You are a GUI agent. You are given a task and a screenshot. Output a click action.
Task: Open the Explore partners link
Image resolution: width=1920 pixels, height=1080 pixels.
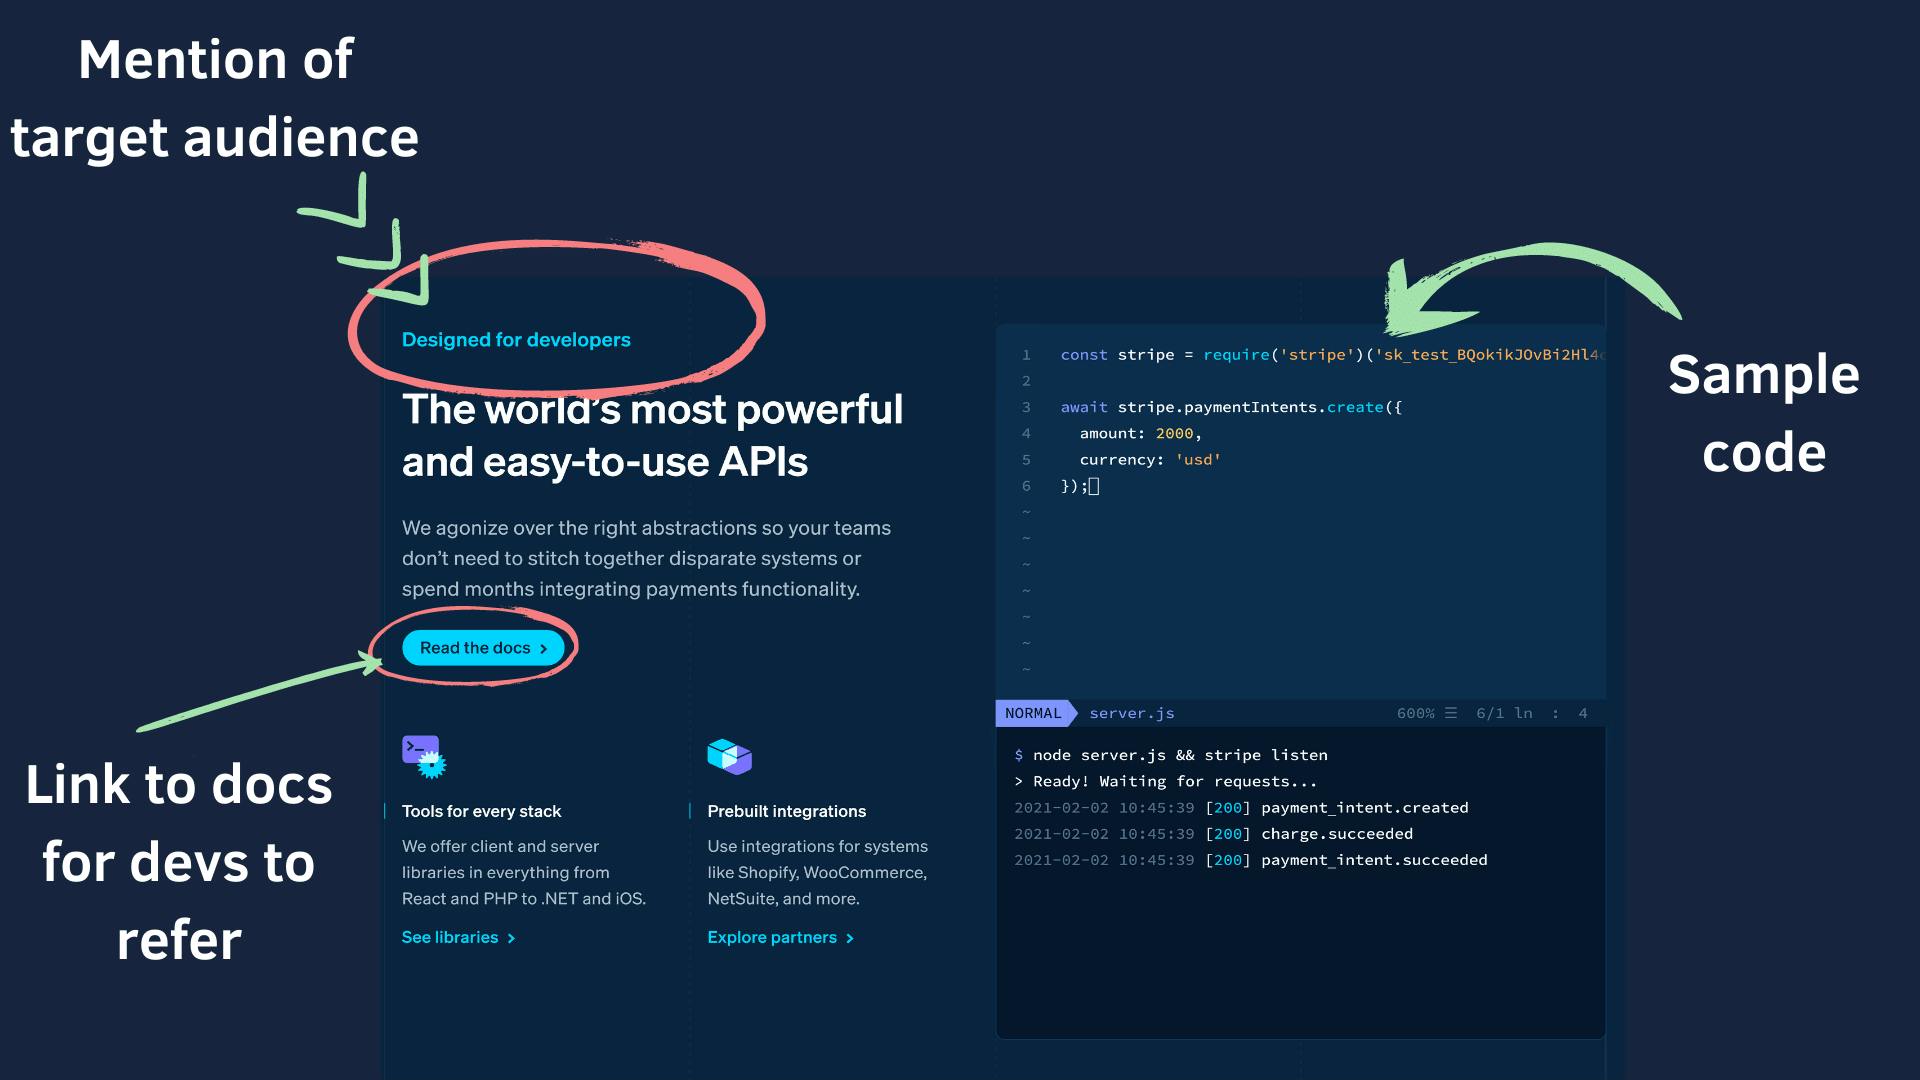click(x=781, y=938)
